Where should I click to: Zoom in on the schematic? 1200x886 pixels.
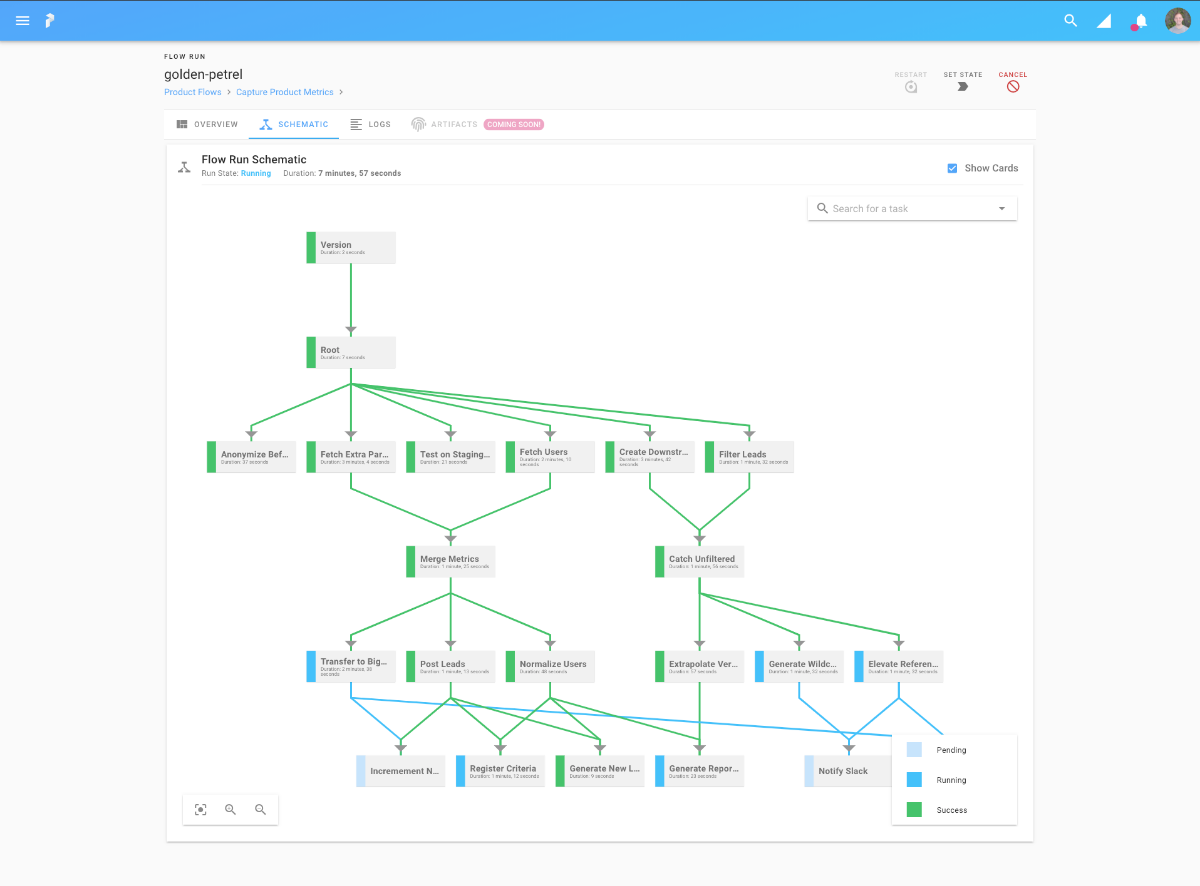(x=230, y=810)
